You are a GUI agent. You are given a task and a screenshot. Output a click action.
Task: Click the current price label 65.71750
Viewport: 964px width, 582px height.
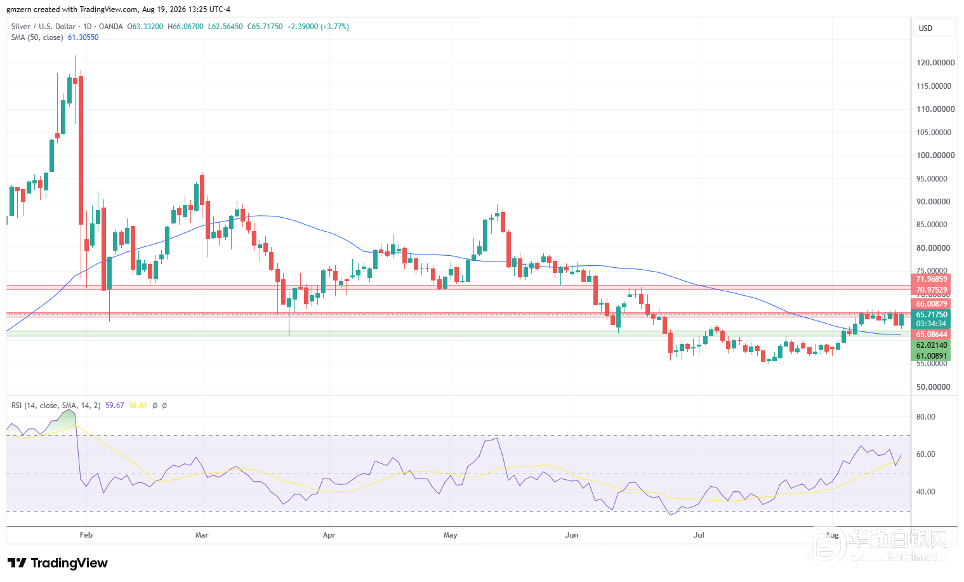point(931,314)
